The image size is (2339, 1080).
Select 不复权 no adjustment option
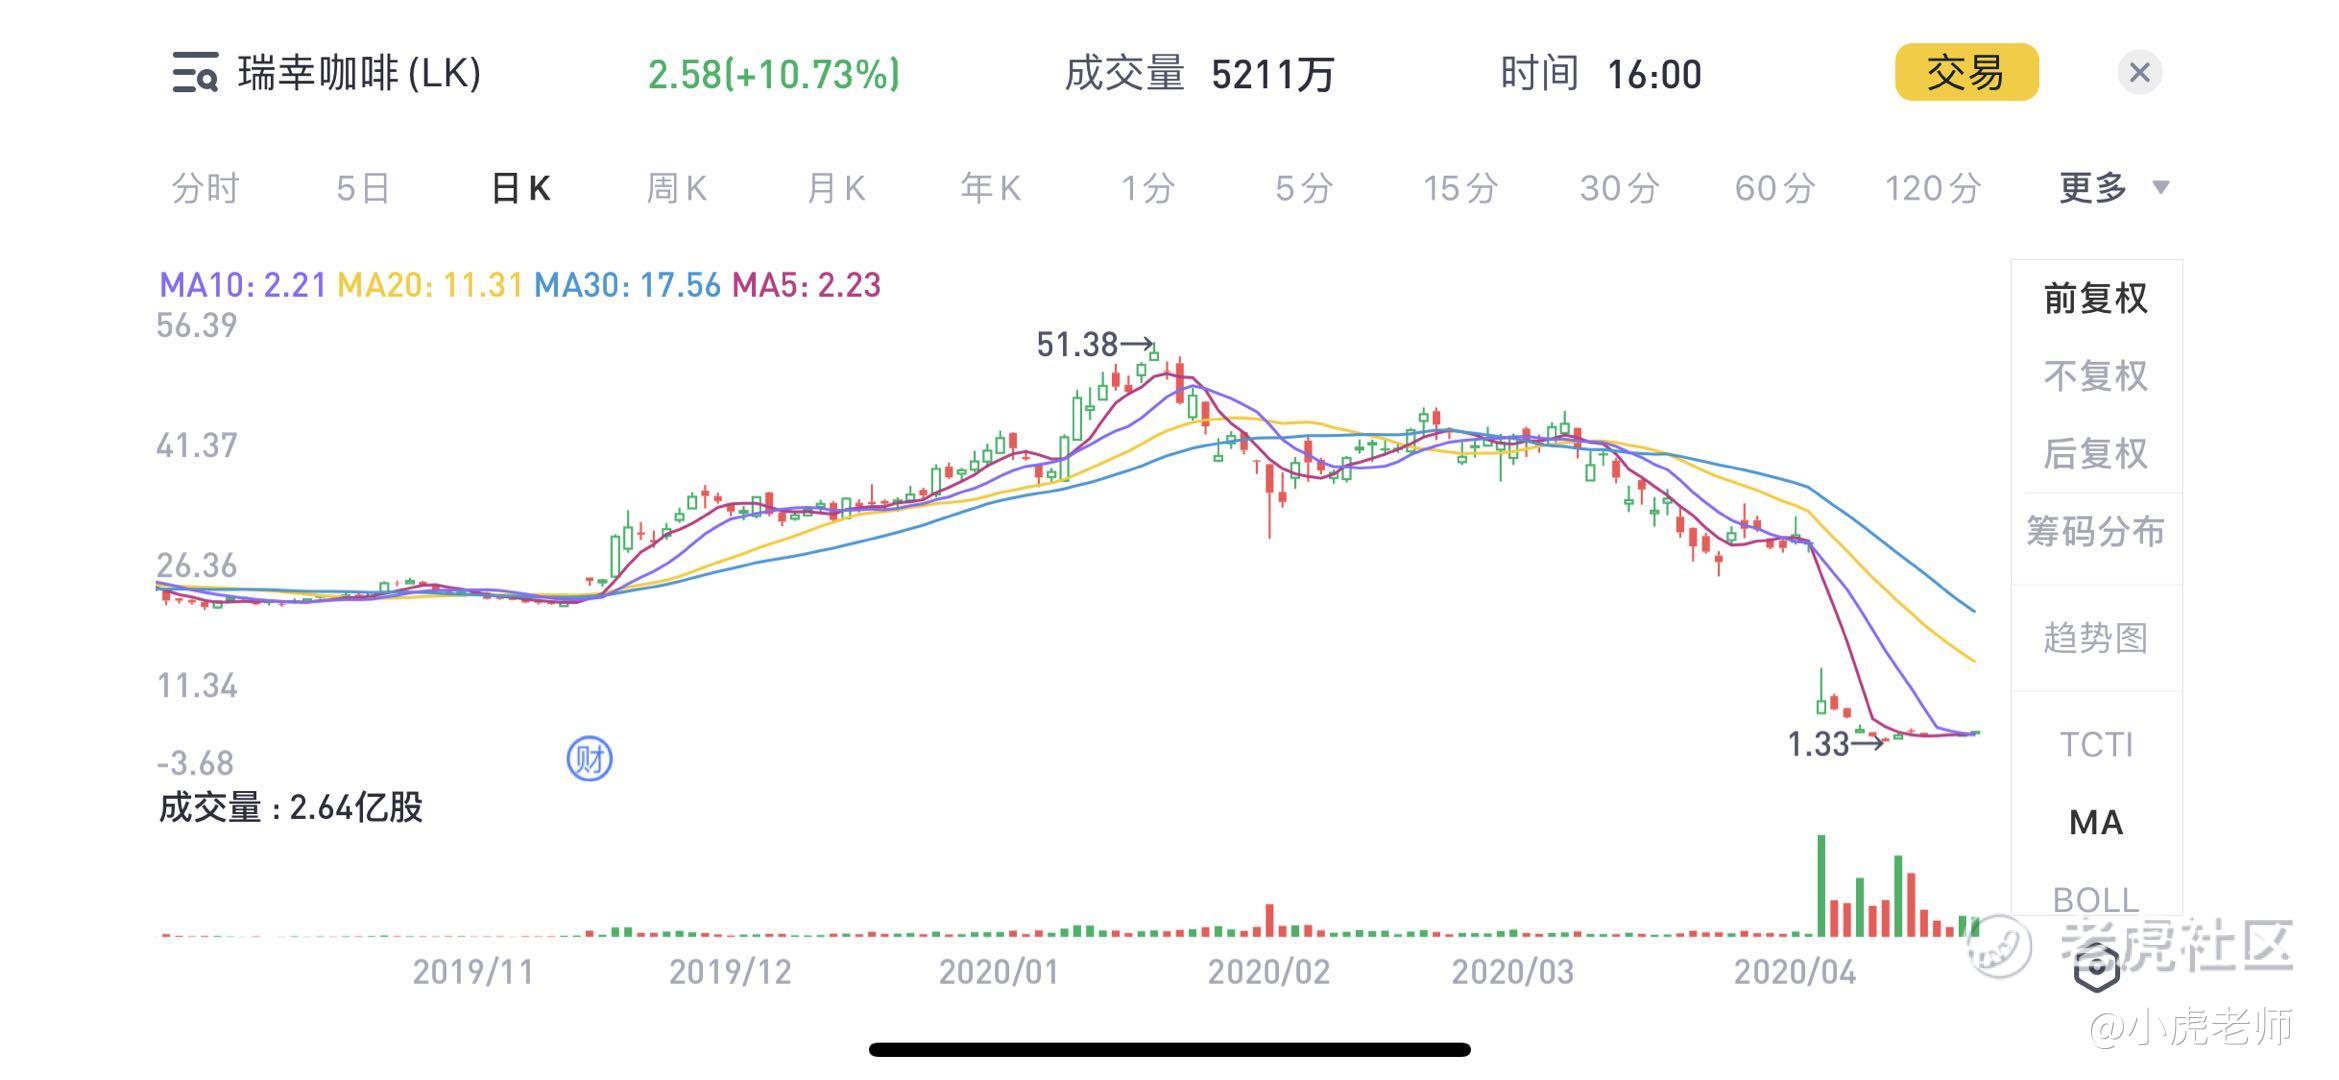[2096, 376]
